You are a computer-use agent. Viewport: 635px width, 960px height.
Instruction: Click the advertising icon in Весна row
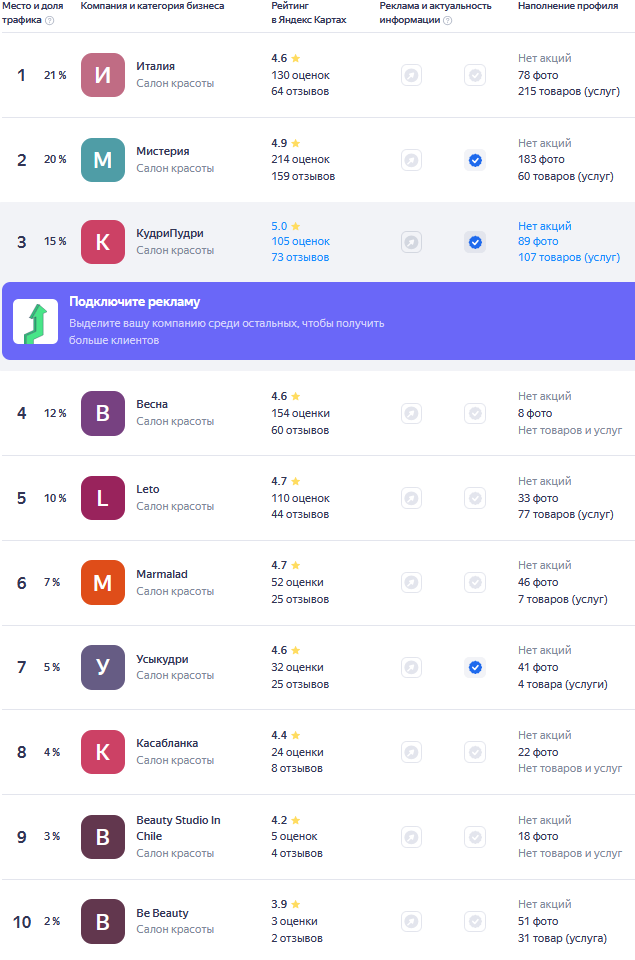(x=411, y=413)
